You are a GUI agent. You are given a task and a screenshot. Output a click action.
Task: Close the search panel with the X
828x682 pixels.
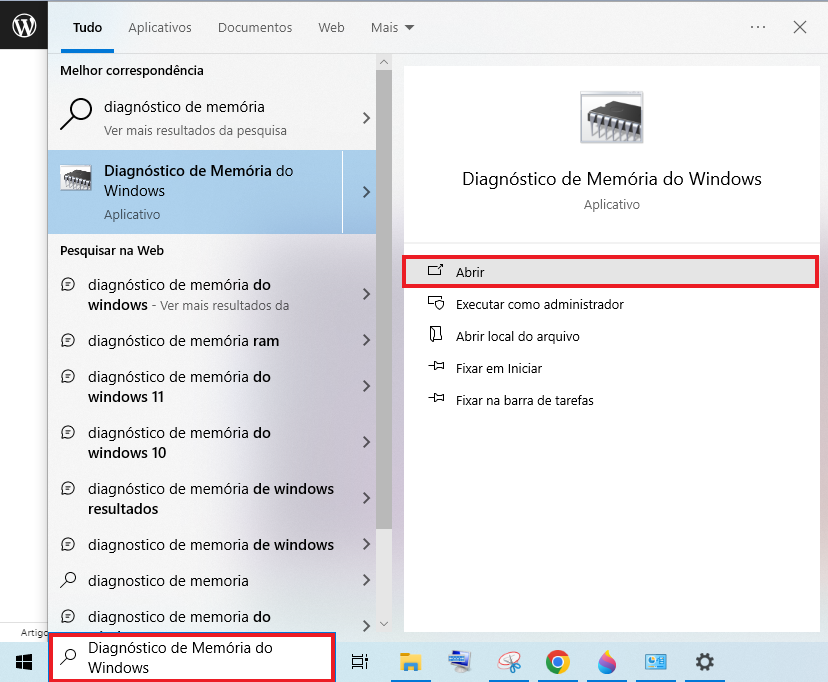(799, 27)
